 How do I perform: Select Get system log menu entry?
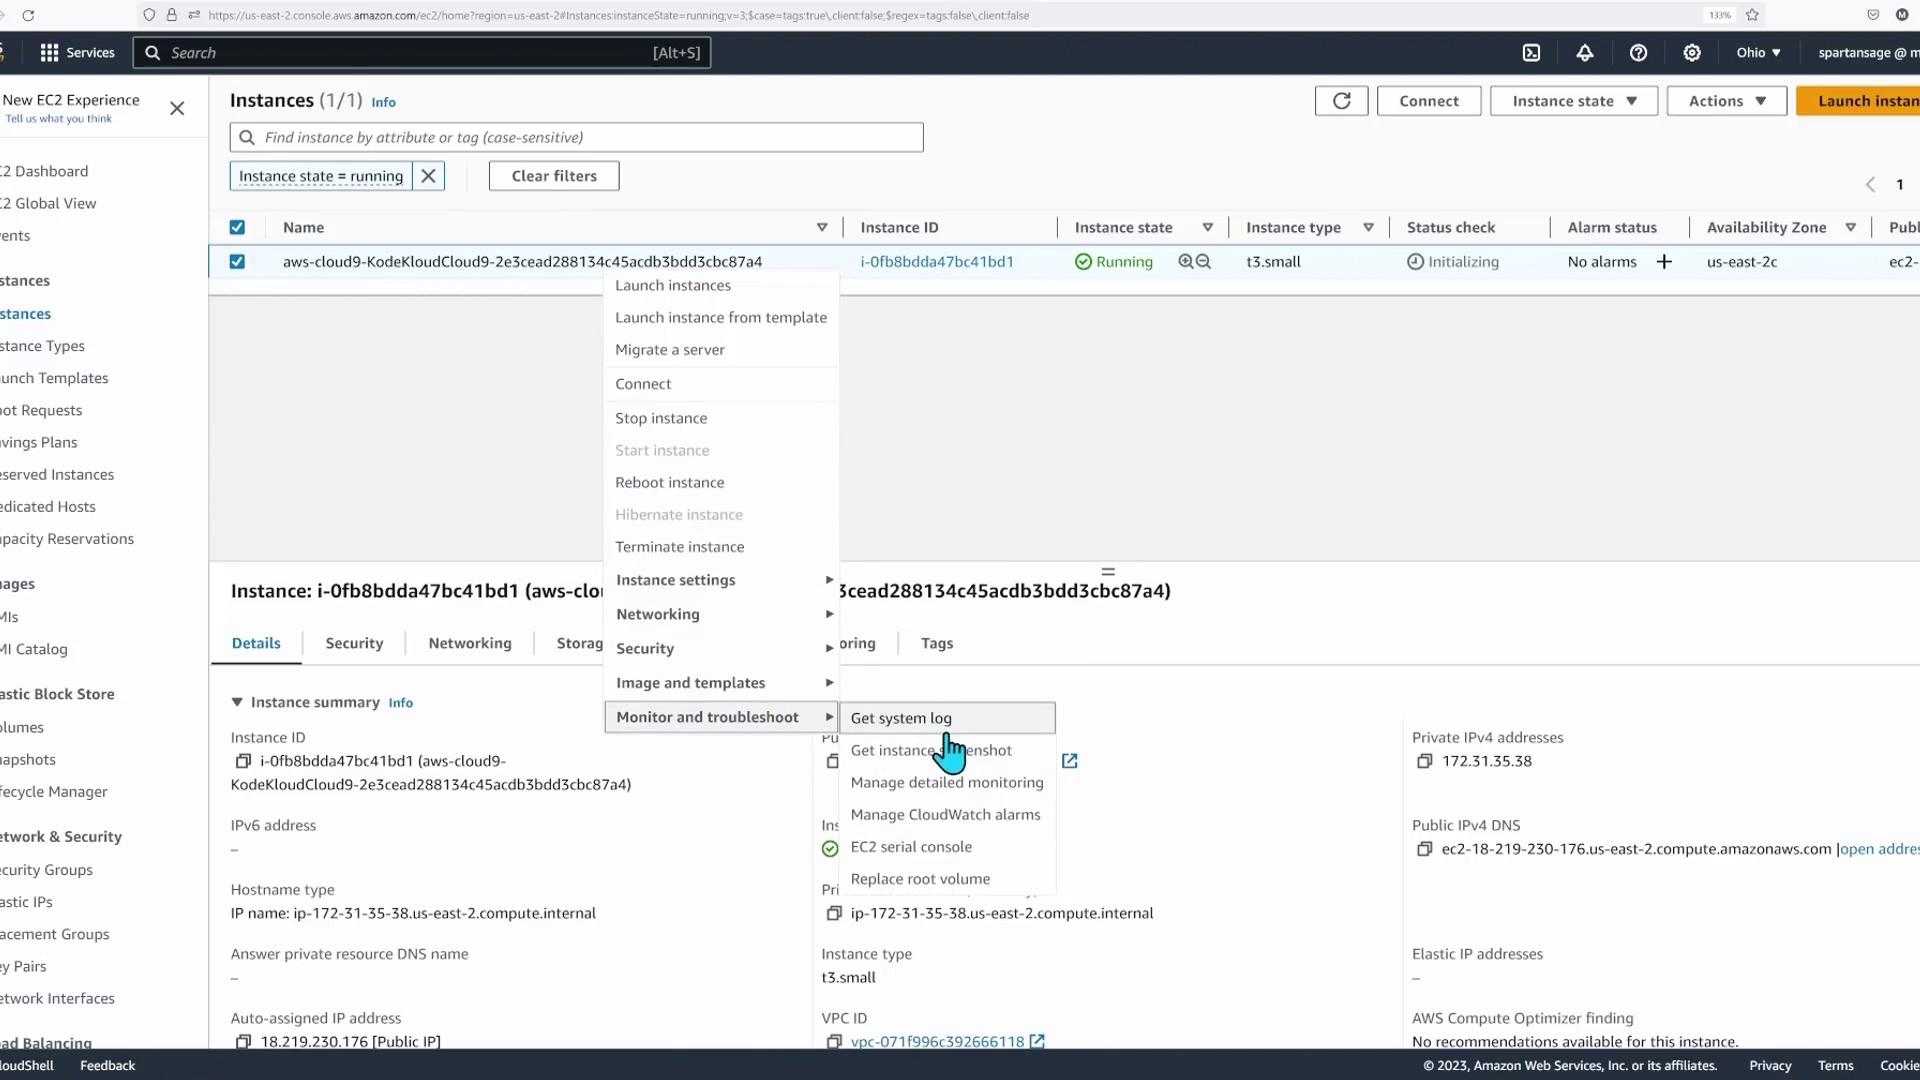(901, 718)
